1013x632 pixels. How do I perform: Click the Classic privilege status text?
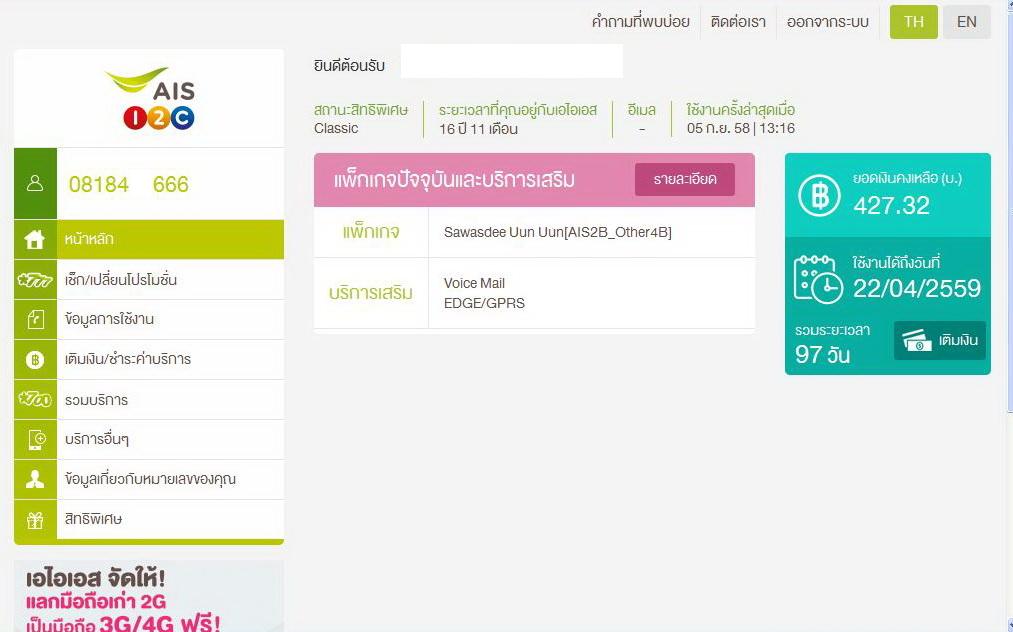336,128
